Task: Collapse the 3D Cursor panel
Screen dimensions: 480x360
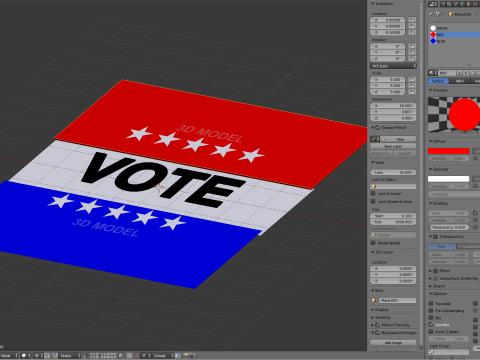Action: pos(373,252)
